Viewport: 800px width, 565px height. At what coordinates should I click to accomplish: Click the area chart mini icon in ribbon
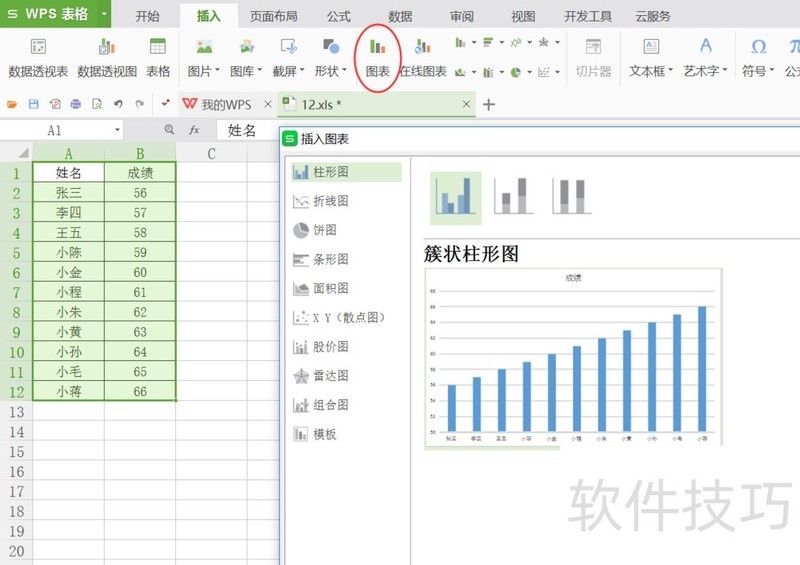(x=461, y=72)
